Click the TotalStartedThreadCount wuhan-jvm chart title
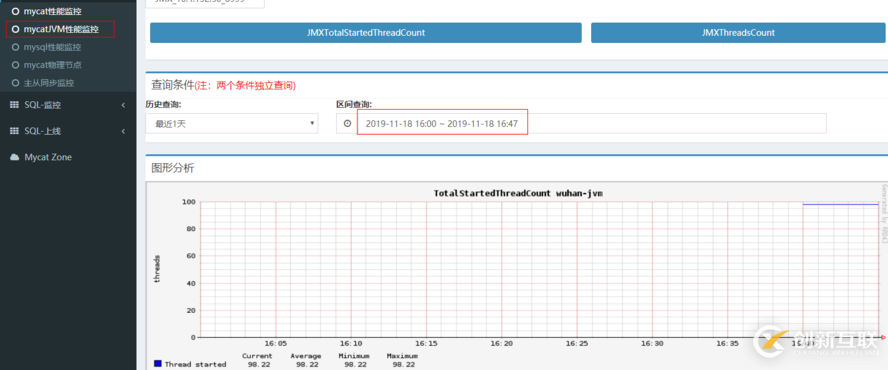Image resolution: width=888 pixels, height=370 pixels. click(518, 193)
